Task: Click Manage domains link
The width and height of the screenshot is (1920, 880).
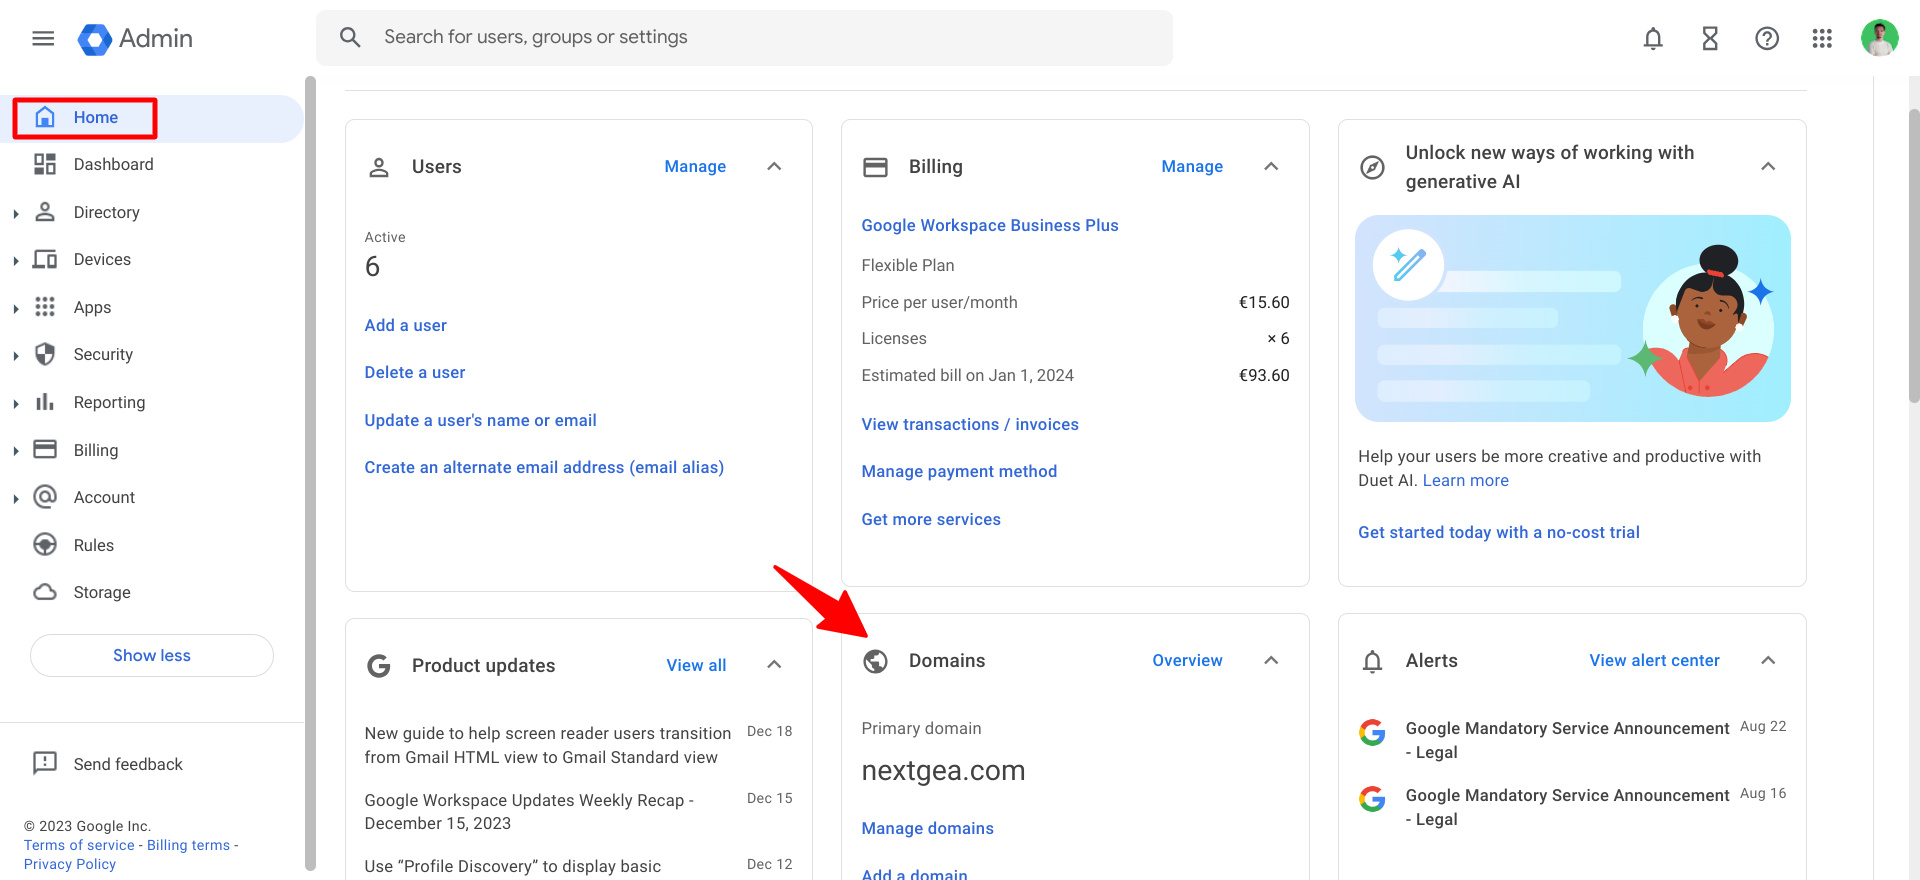Action: coord(928,828)
